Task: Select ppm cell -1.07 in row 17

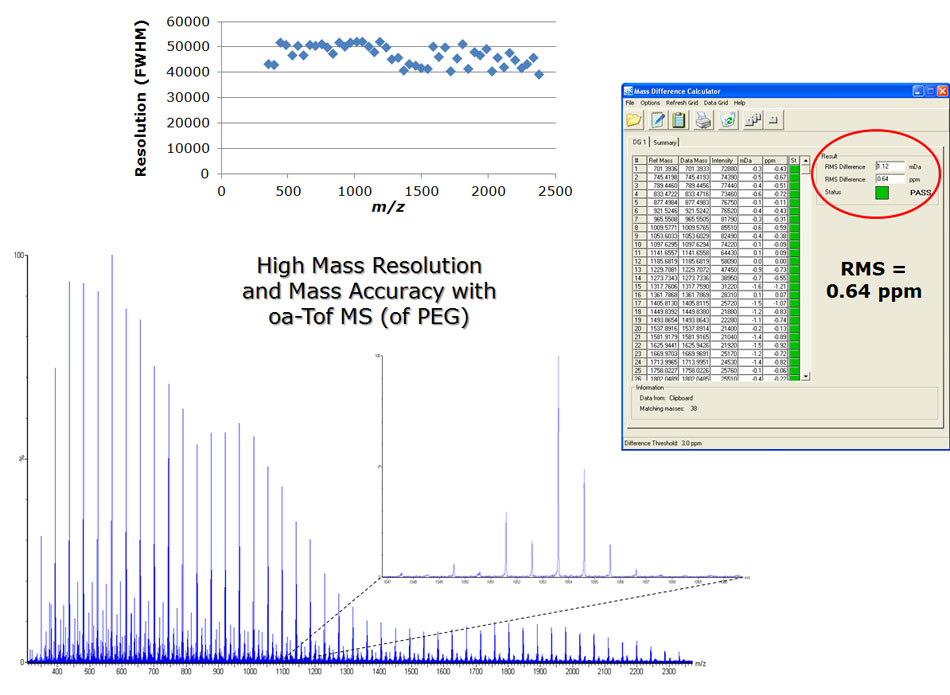Action: point(776,303)
